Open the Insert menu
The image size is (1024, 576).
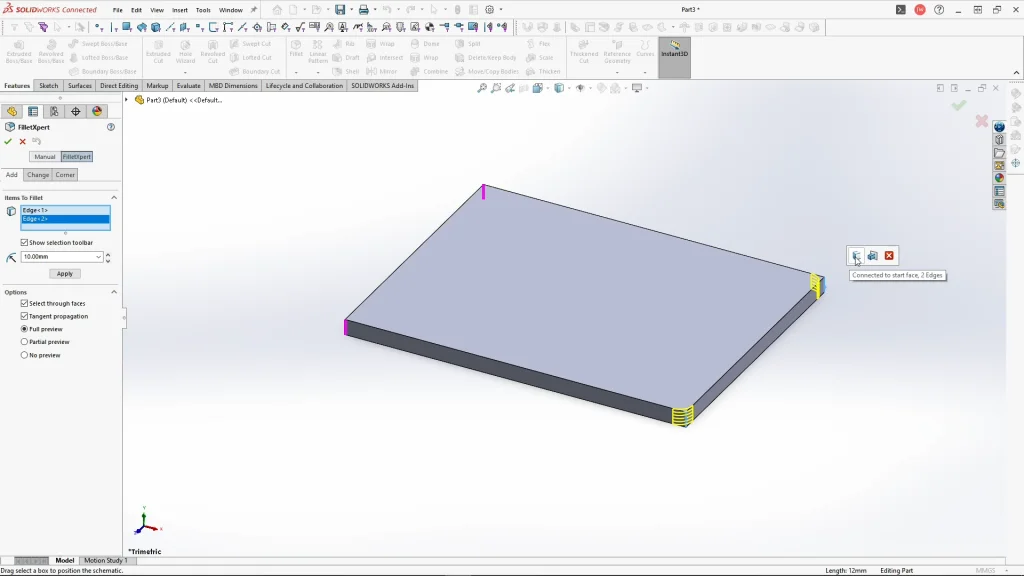click(x=180, y=10)
